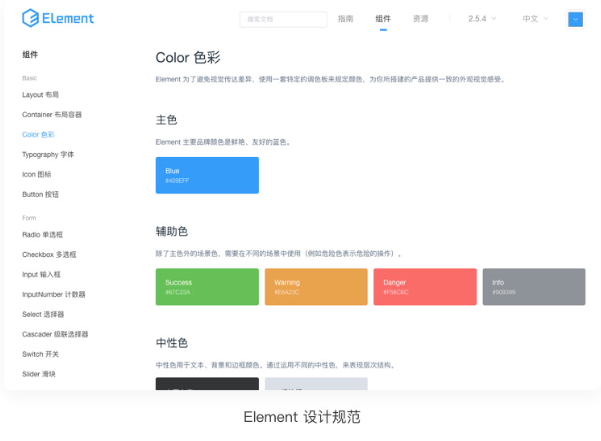Screen dimensions: 601x441
Task: Click the Basic group label in sidebar
Action: click(x=30, y=78)
